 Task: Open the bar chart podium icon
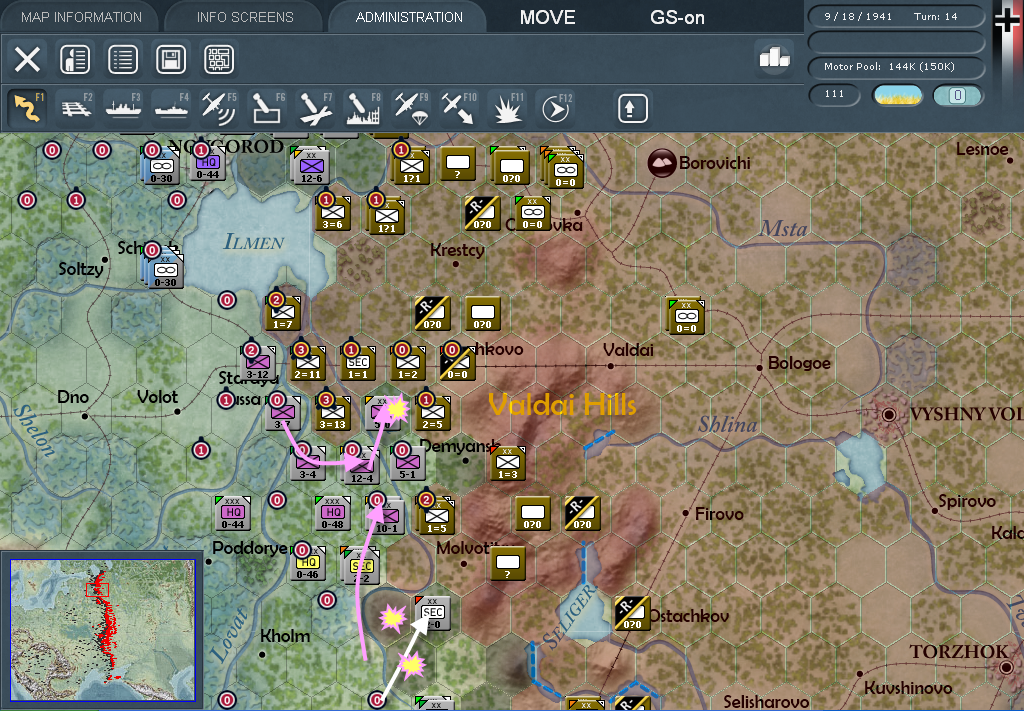pos(775,57)
